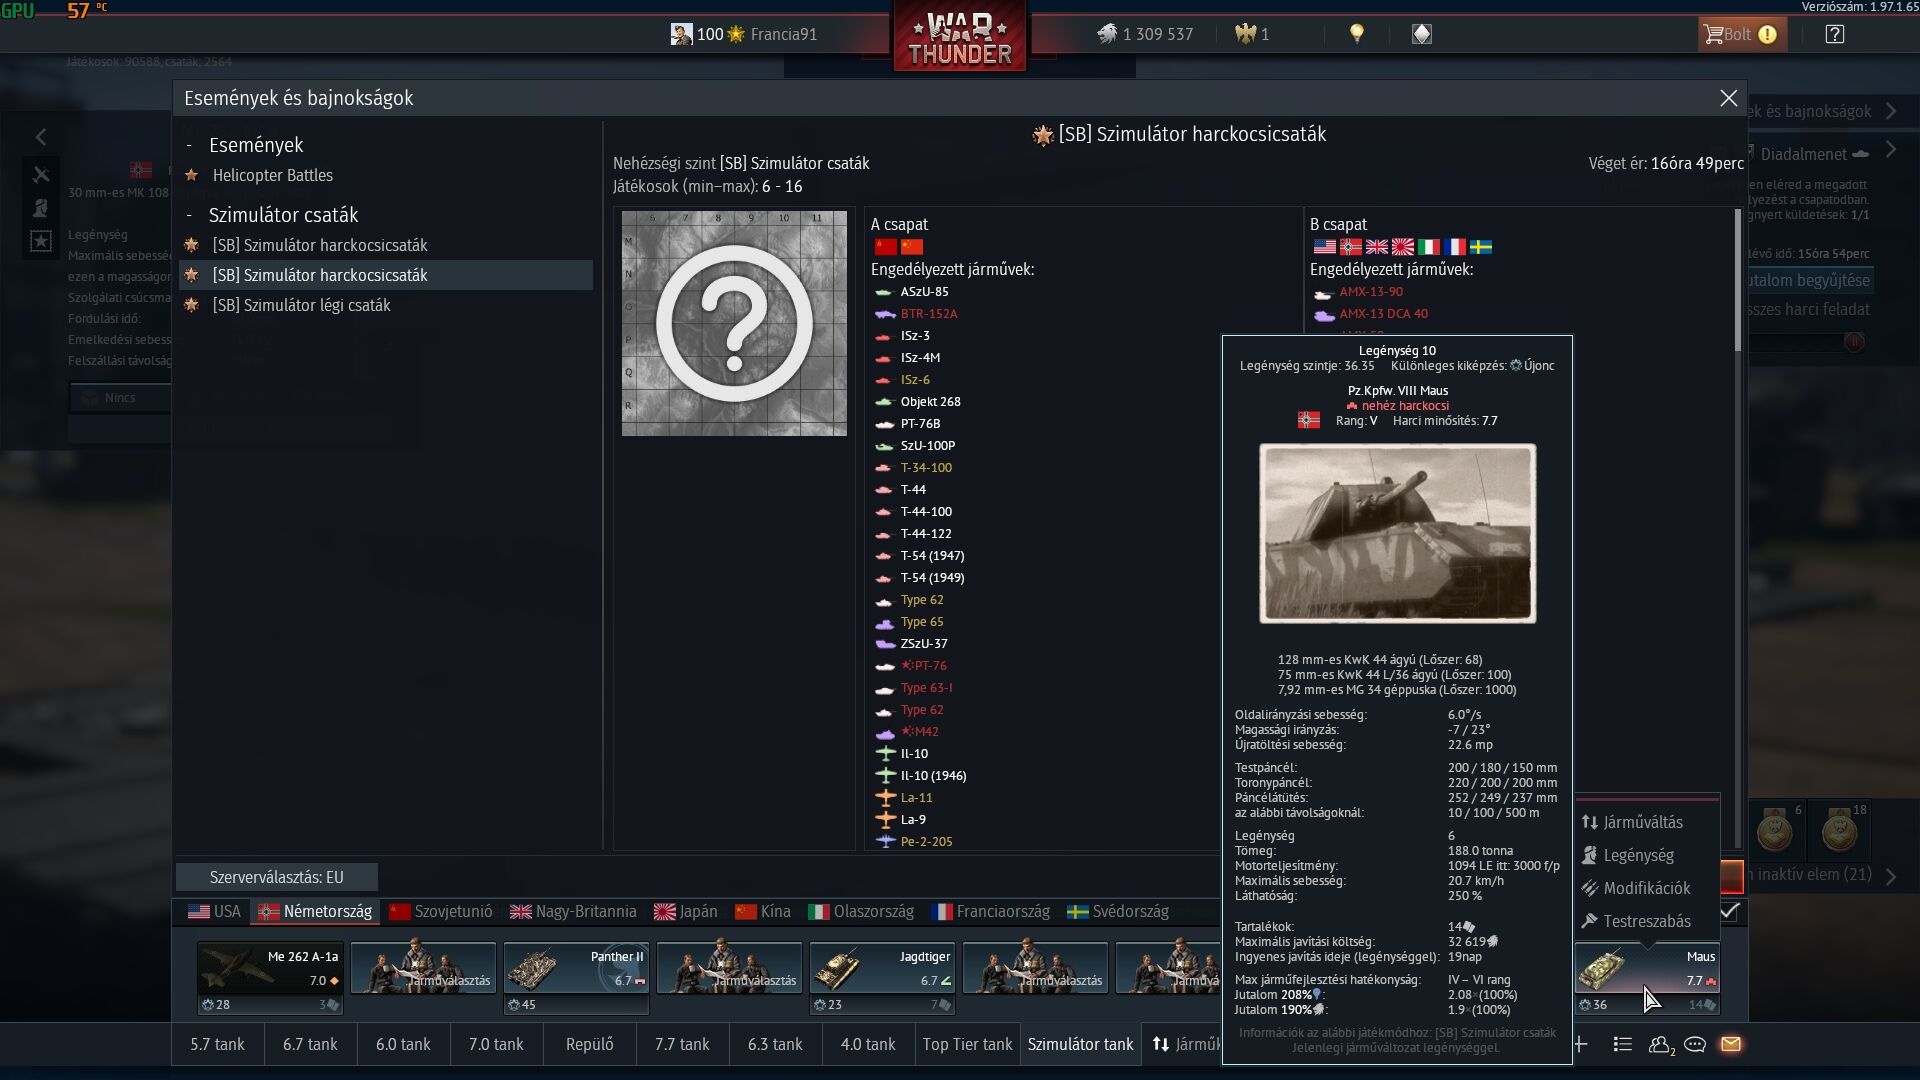The width and height of the screenshot is (1920, 1080).
Task: Click the Objekt 268 vehicle entry
Action: coord(930,402)
